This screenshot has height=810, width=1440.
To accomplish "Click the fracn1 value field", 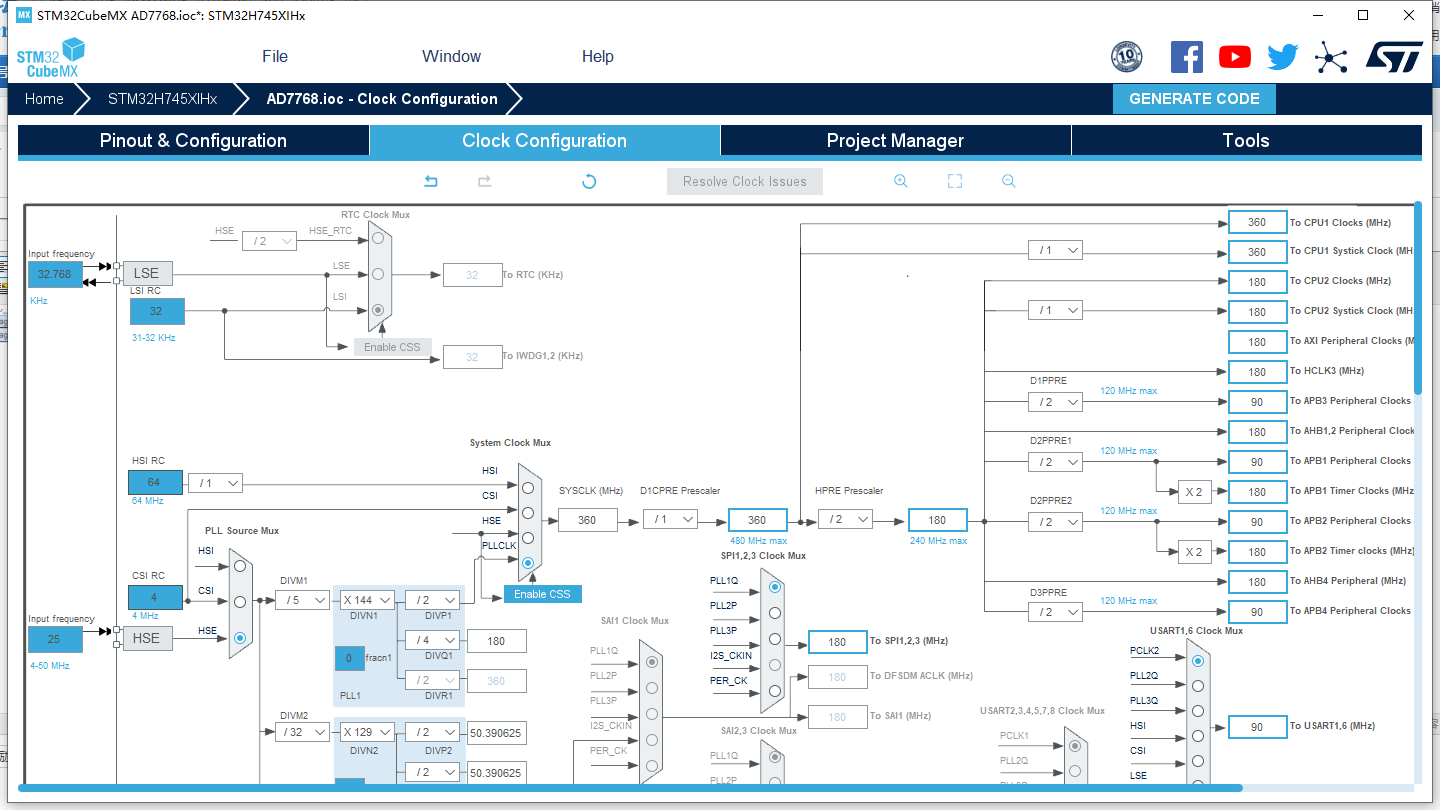I will [348, 658].
